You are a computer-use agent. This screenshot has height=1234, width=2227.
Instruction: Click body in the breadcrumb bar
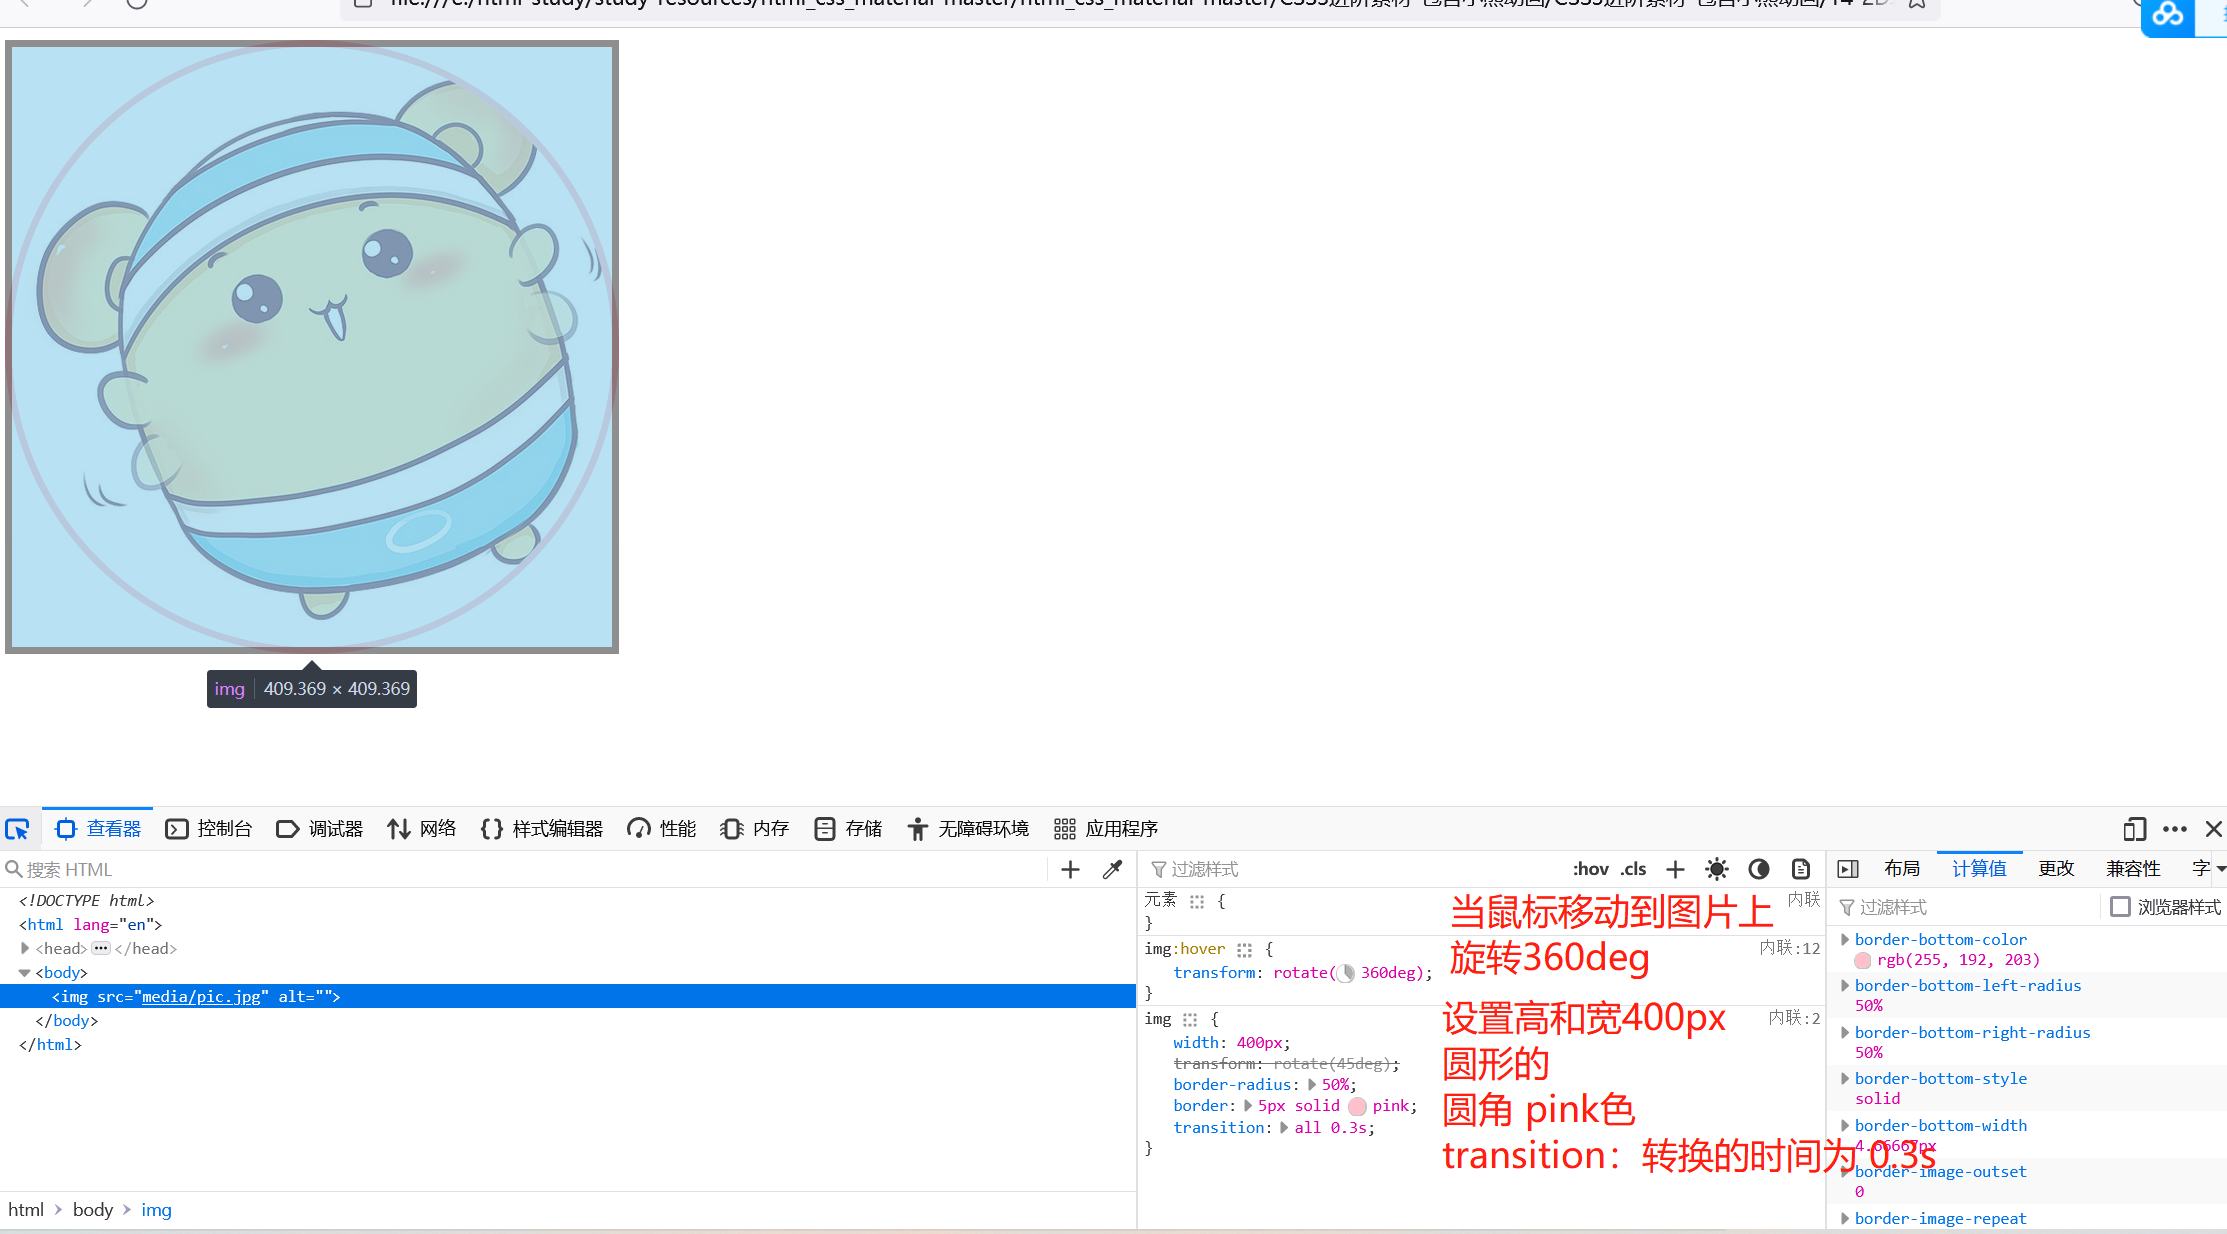point(93,1210)
